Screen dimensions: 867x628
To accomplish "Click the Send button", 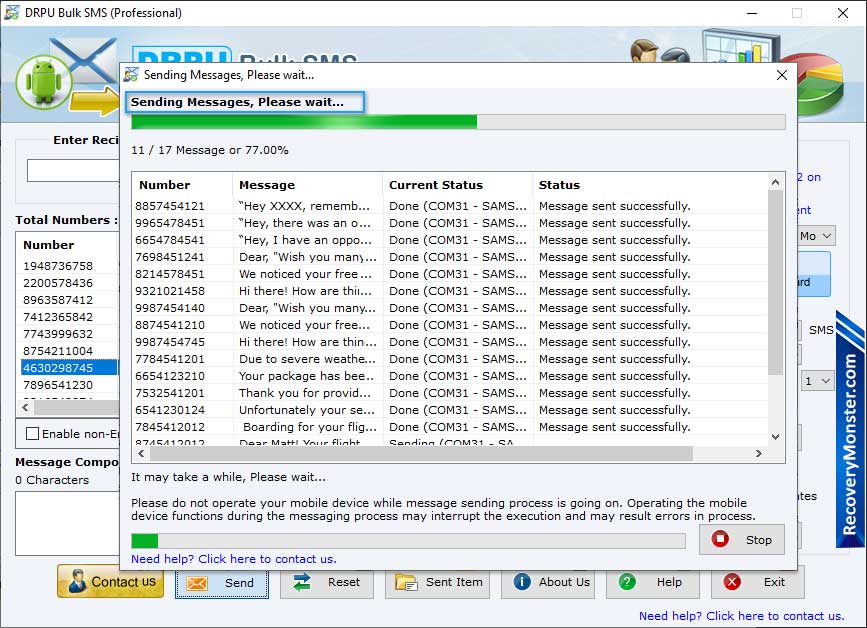I will tap(222, 583).
